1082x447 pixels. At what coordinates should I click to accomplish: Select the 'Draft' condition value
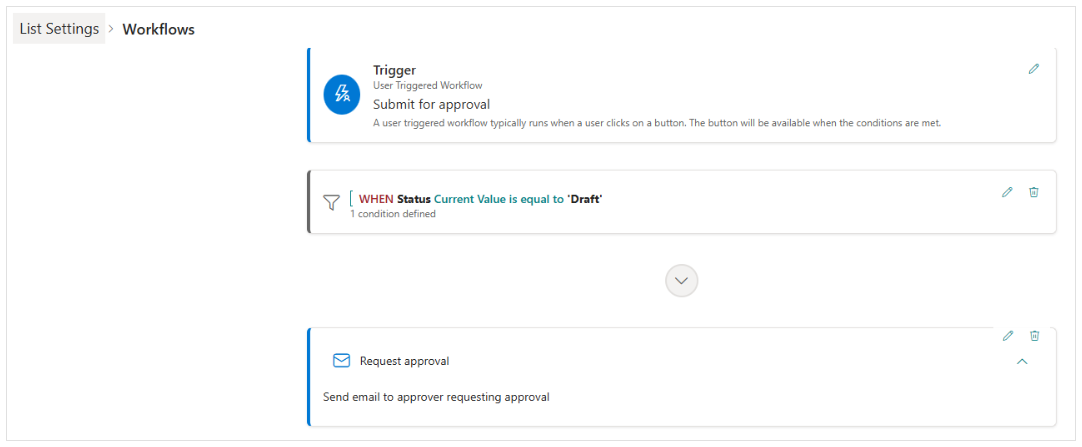pos(585,199)
